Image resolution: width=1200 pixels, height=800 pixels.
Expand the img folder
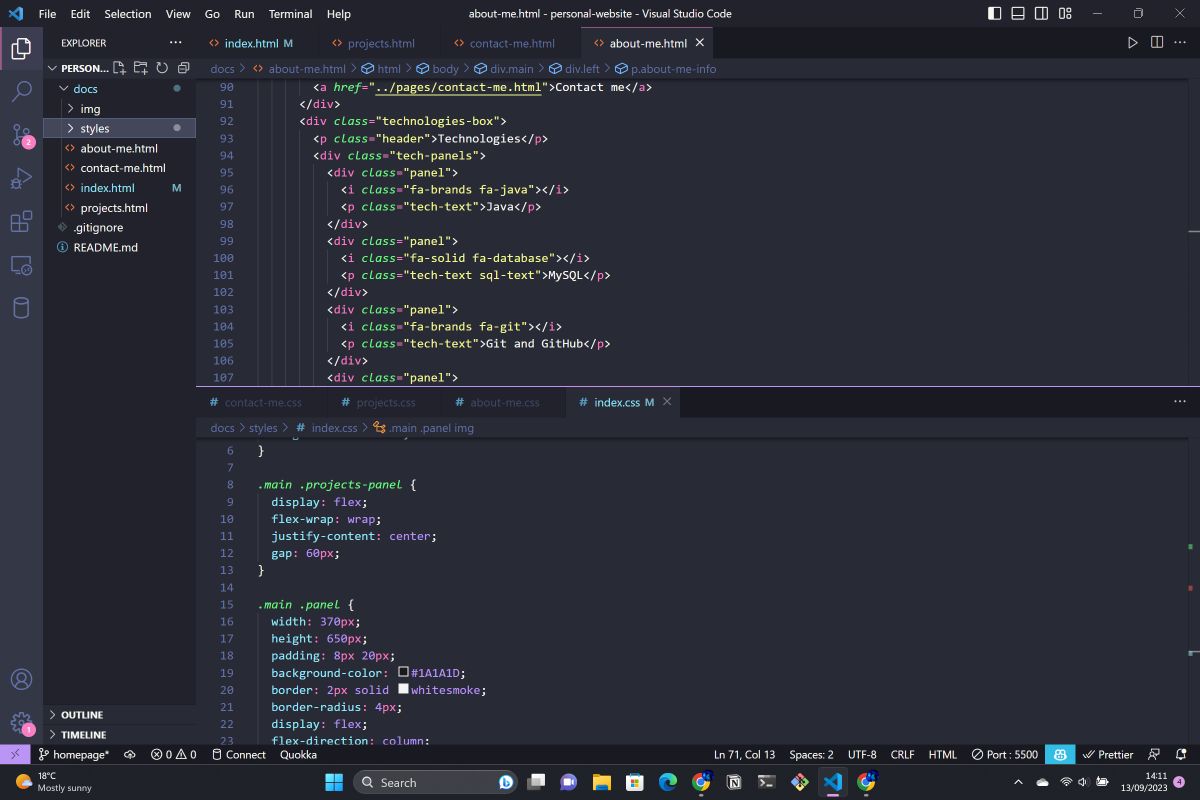(90, 109)
